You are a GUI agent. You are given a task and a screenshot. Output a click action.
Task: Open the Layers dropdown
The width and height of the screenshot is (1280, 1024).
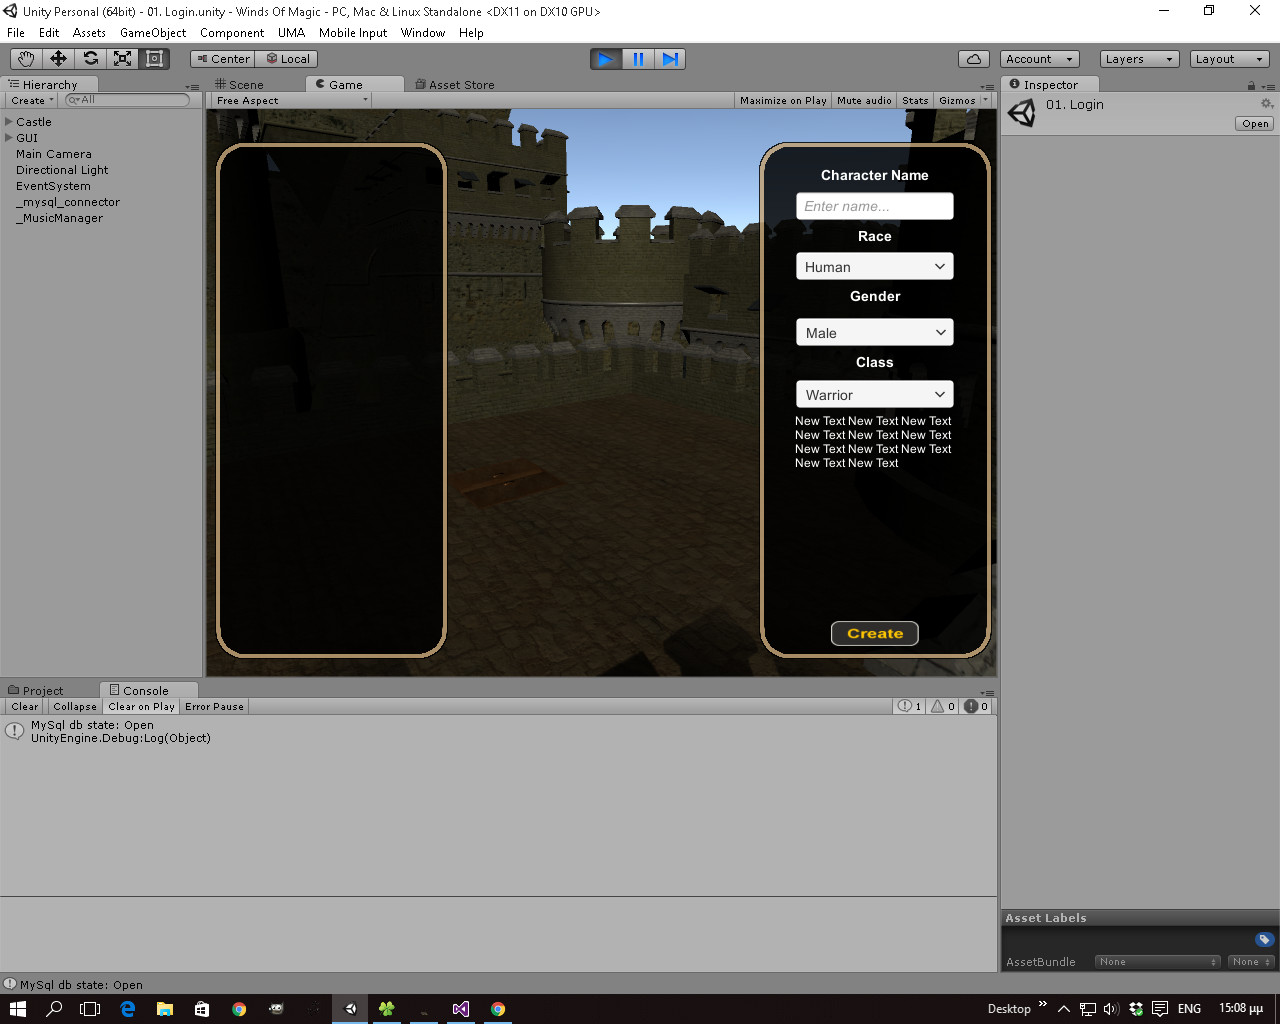(x=1139, y=59)
